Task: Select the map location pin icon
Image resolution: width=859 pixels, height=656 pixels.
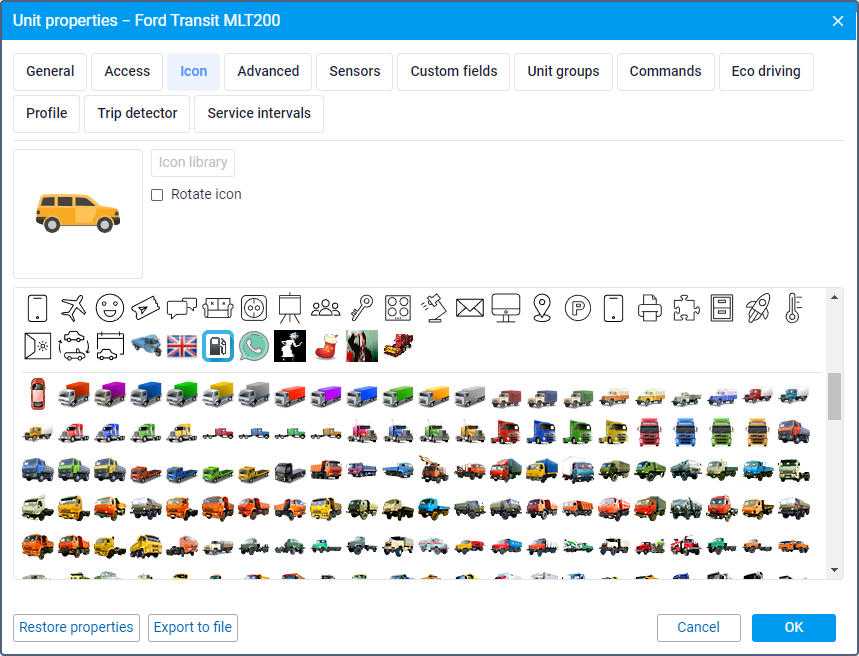Action: pyautogui.click(x=542, y=307)
